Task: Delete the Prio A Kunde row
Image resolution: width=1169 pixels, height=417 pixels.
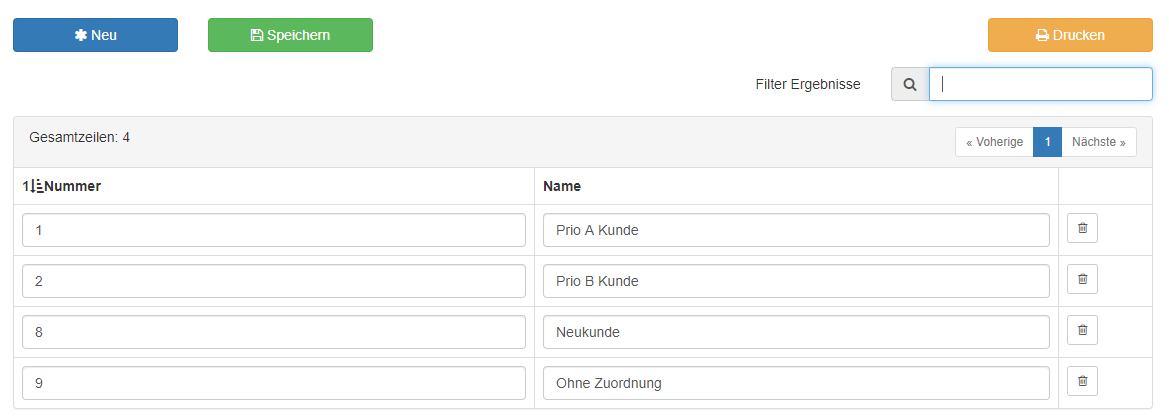Action: tap(1082, 228)
